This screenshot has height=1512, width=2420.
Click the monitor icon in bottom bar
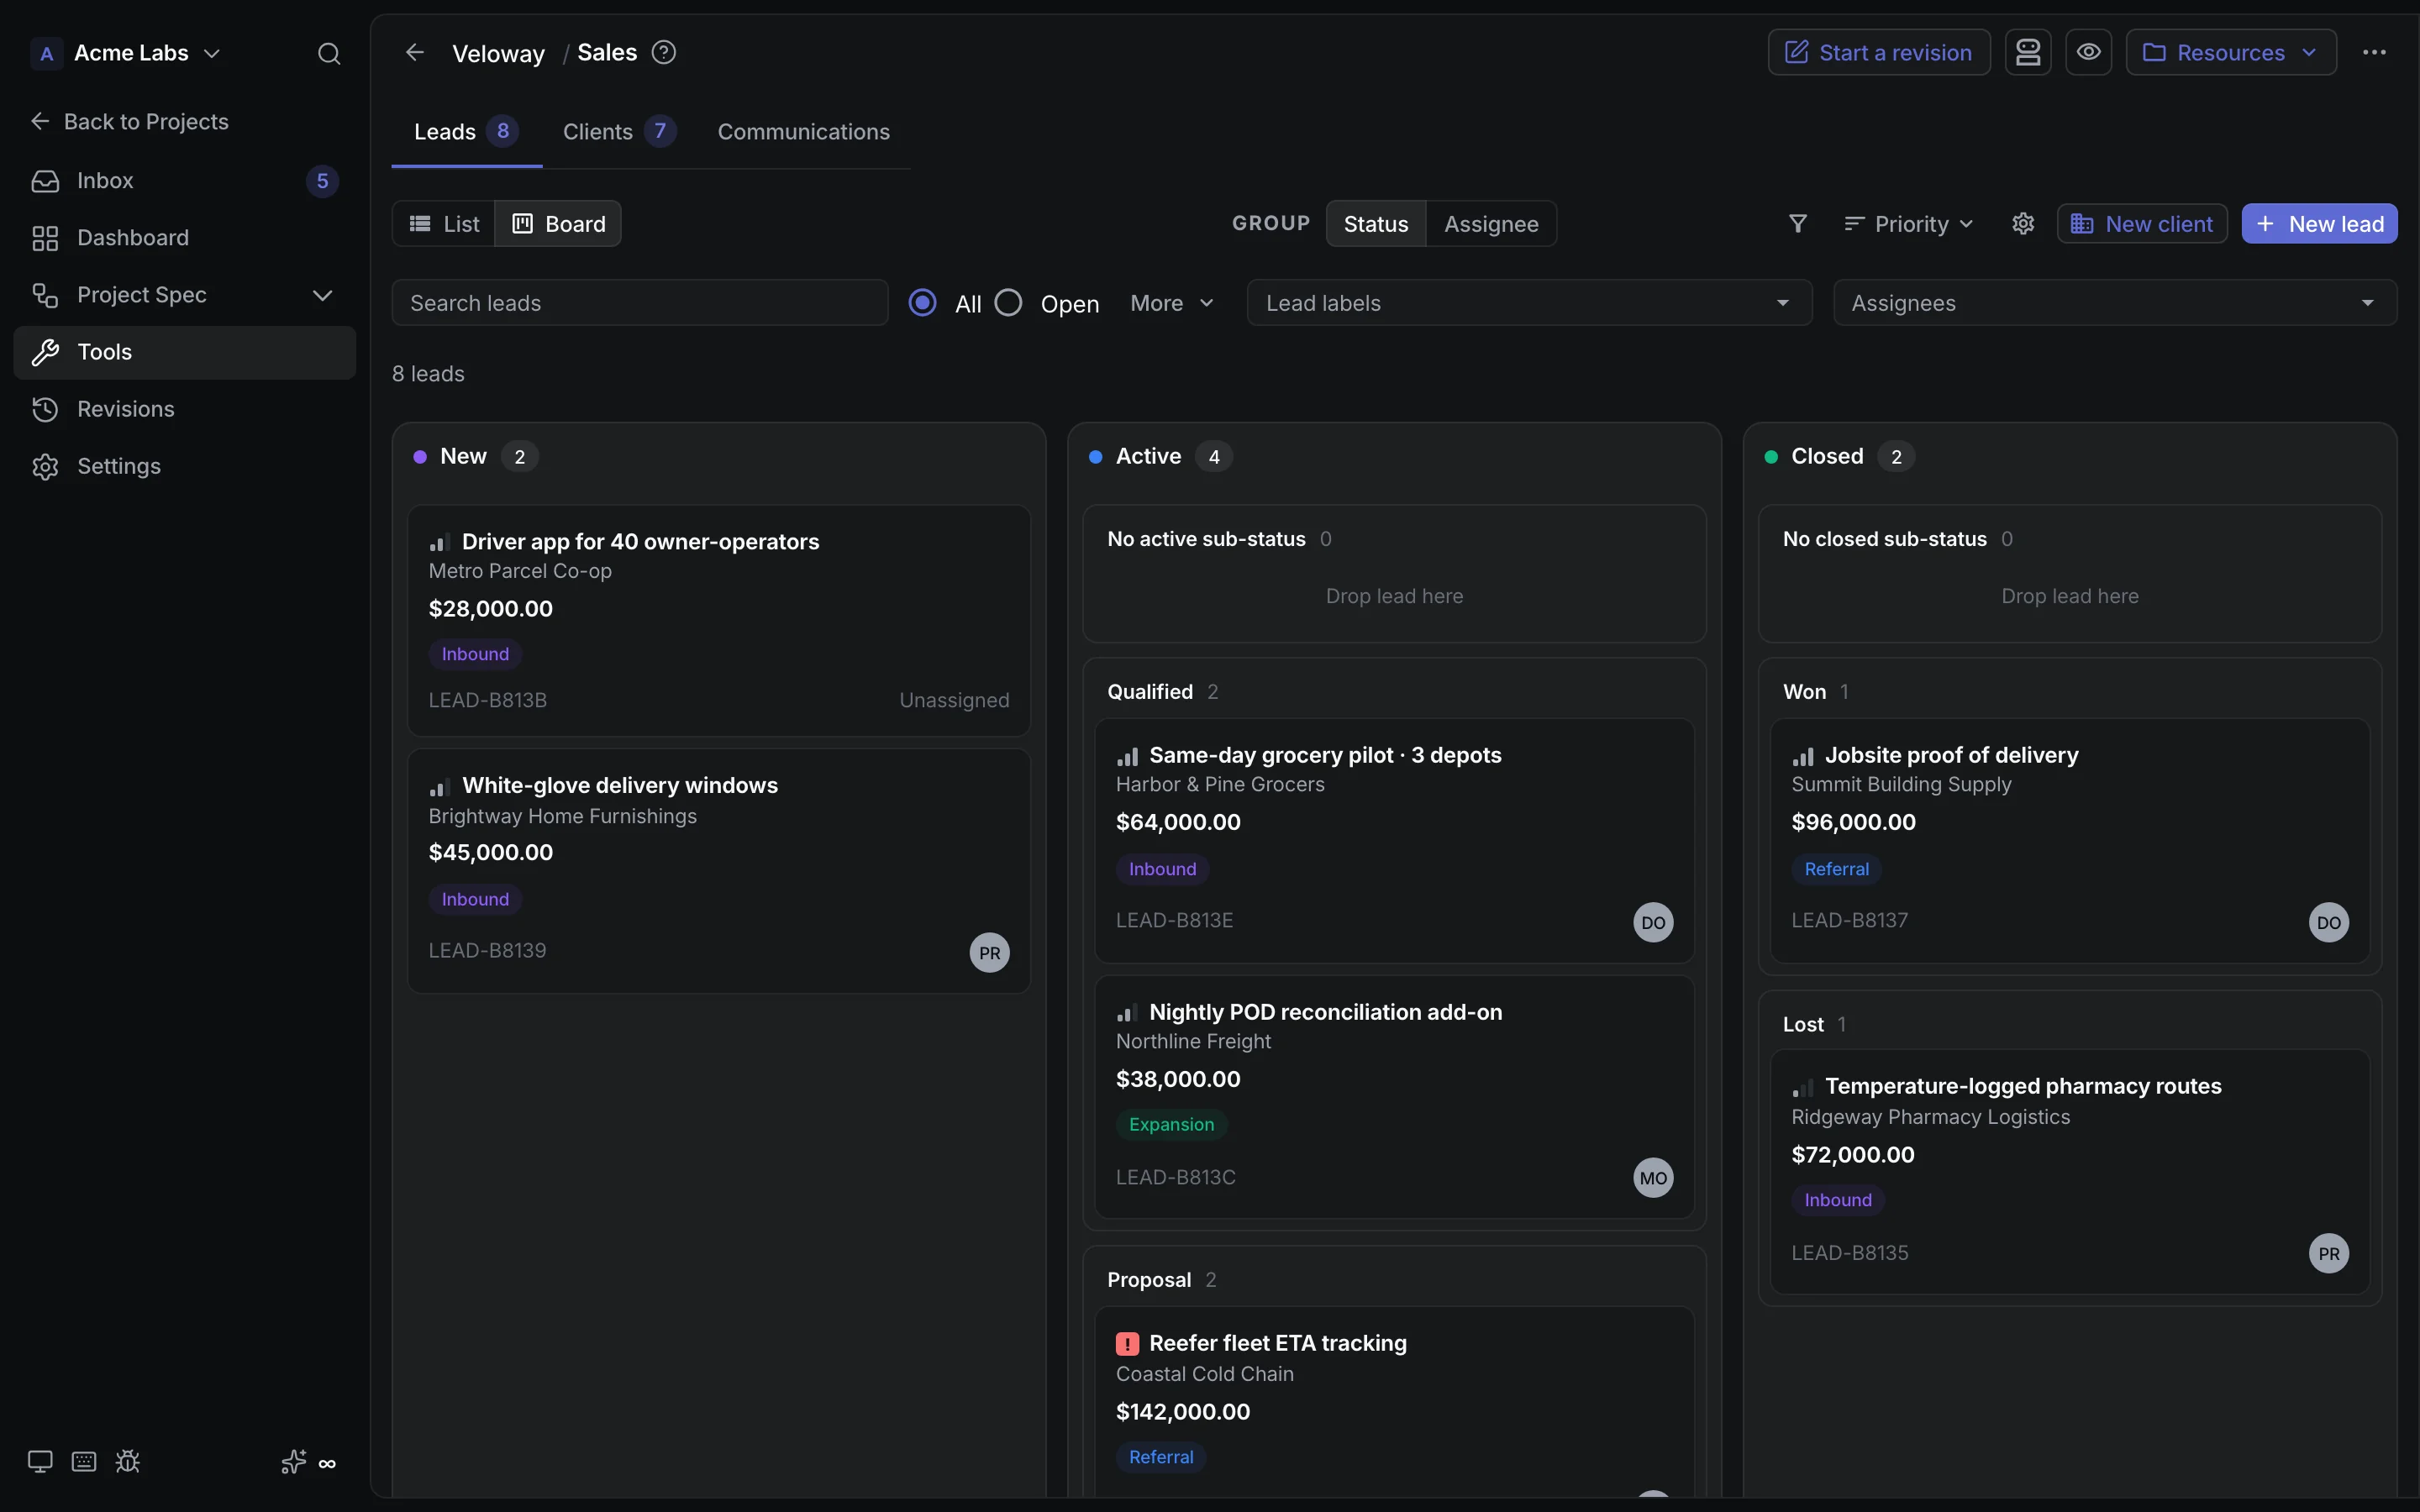click(40, 1462)
